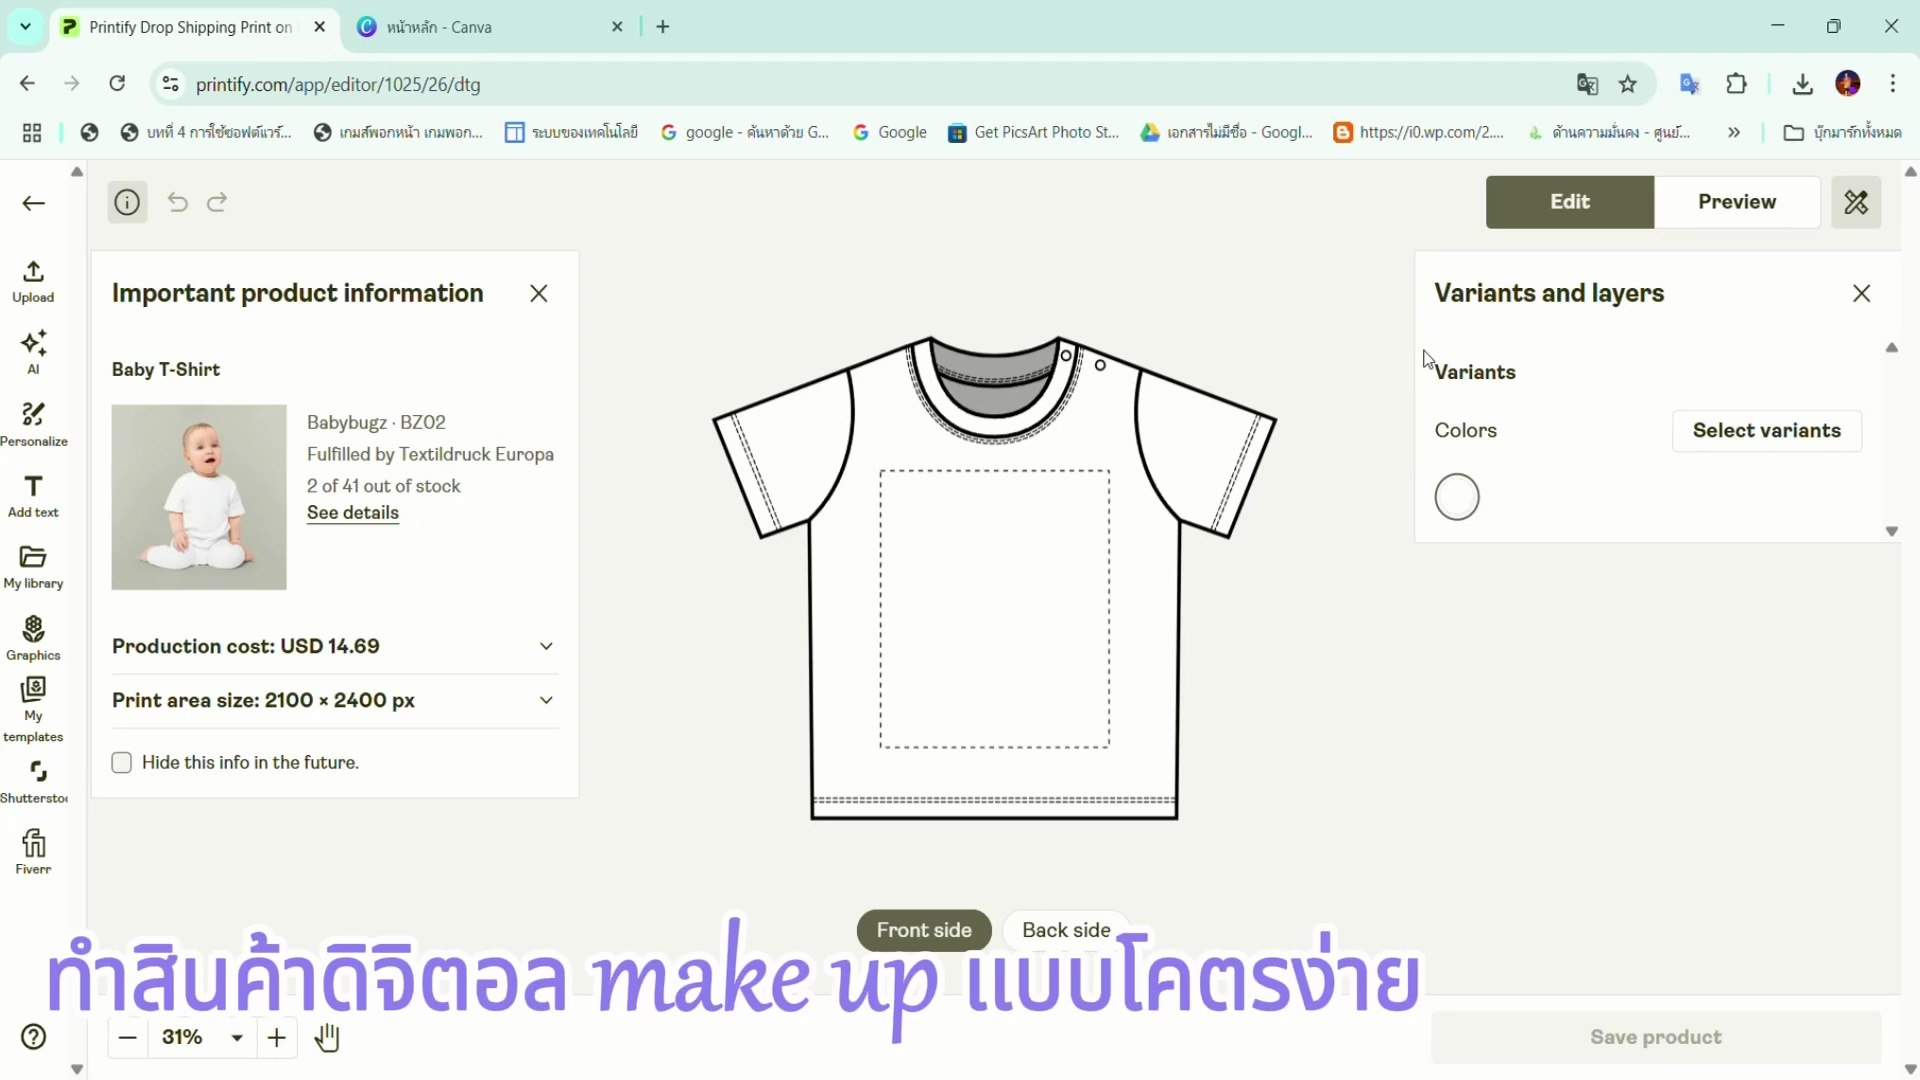
Task: Expand the Production cost section
Action: coord(546,646)
